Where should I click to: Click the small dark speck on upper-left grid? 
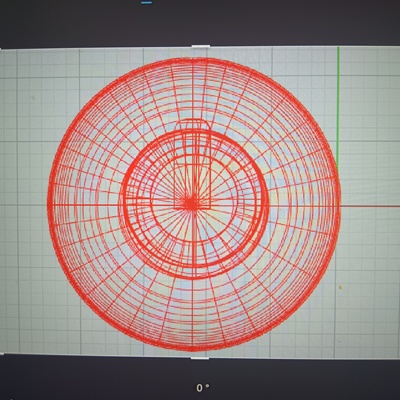[33, 98]
